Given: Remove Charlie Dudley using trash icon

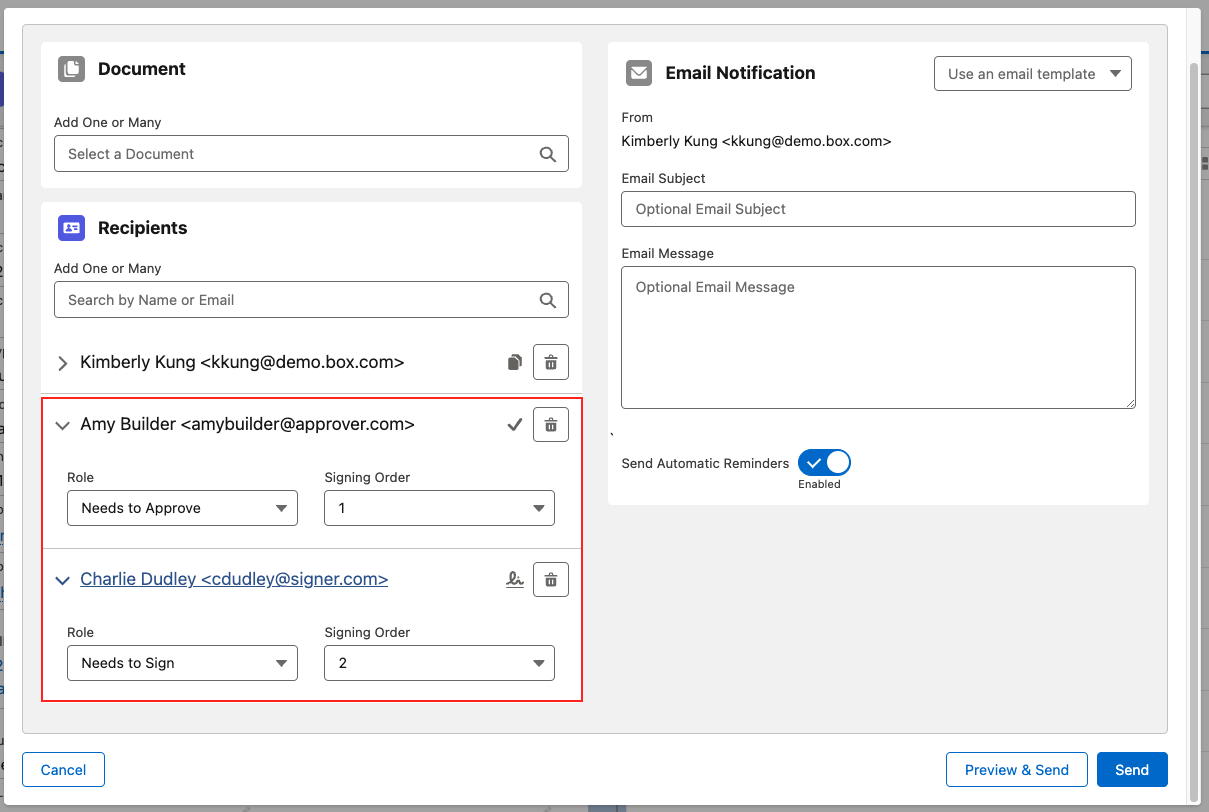Looking at the screenshot, I should click(x=550, y=580).
